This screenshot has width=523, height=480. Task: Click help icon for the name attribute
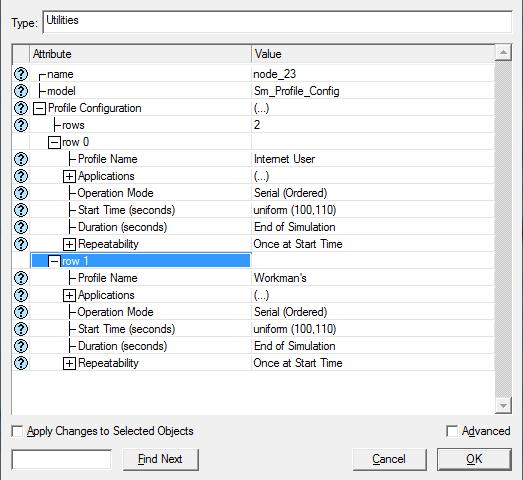(x=21, y=74)
